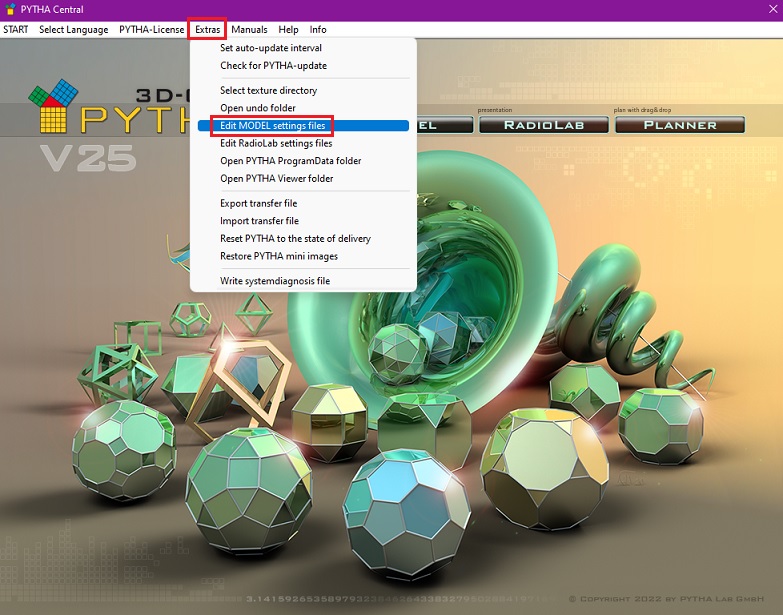Open the Manuals menu
Screen dimensions: 783x615
point(249,29)
